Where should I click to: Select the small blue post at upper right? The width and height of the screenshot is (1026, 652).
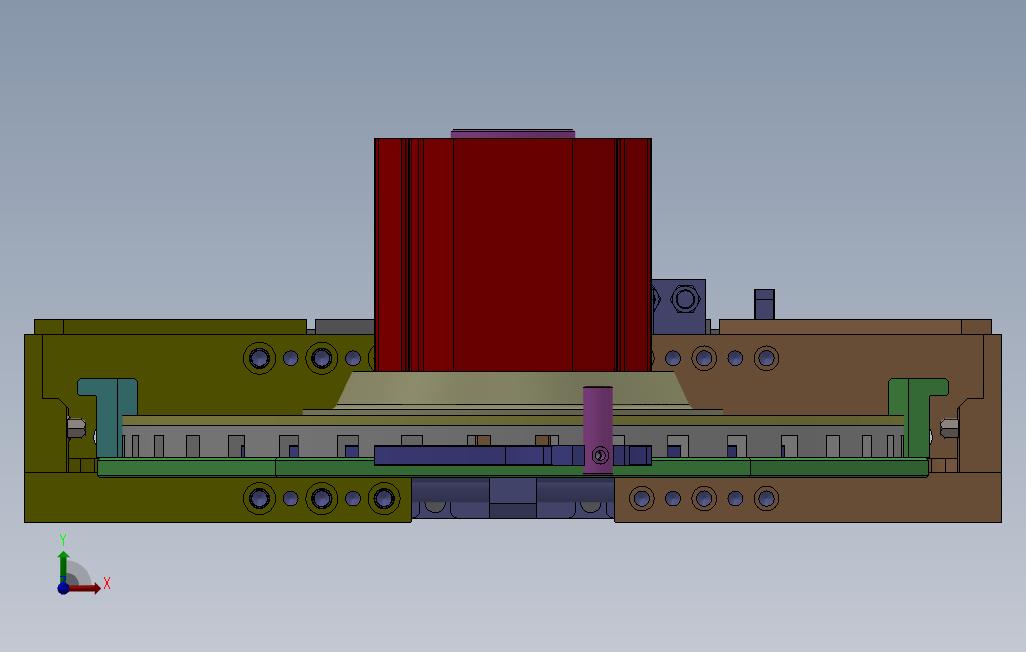pyautogui.click(x=764, y=304)
